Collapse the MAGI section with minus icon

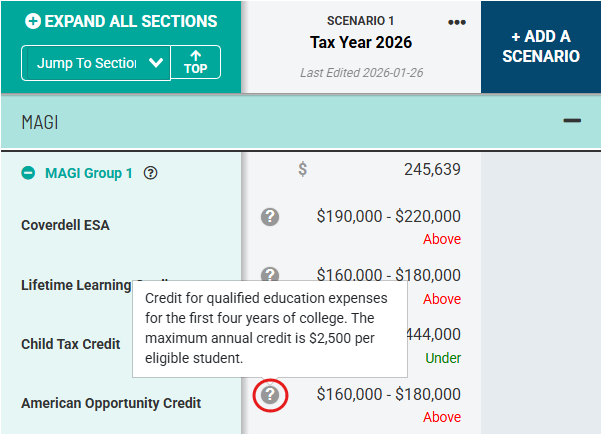pos(572,120)
